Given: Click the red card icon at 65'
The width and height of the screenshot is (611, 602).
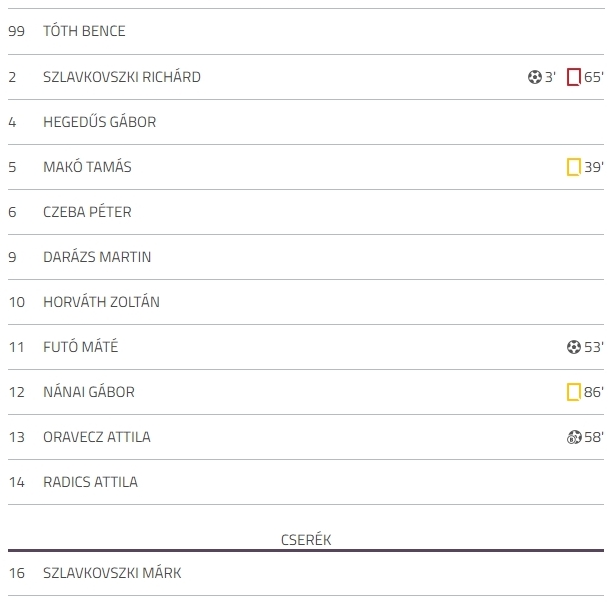Looking at the screenshot, I should (x=574, y=77).
